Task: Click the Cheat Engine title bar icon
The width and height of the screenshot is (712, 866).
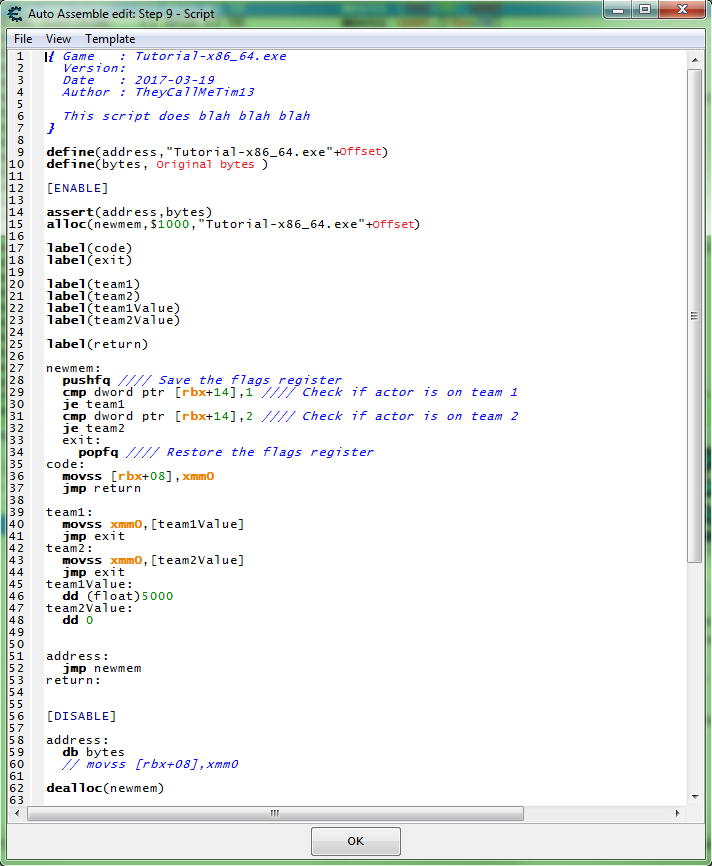Action: point(15,13)
